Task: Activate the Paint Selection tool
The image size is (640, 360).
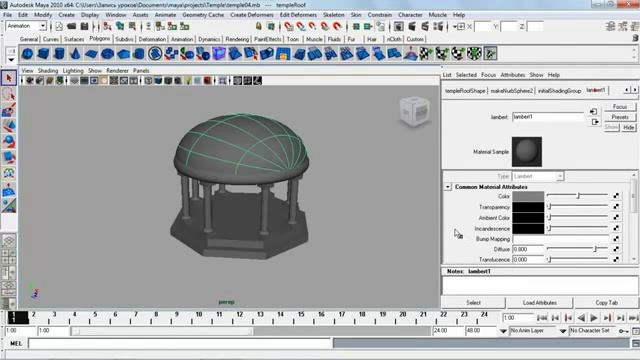Action: tap(9, 110)
